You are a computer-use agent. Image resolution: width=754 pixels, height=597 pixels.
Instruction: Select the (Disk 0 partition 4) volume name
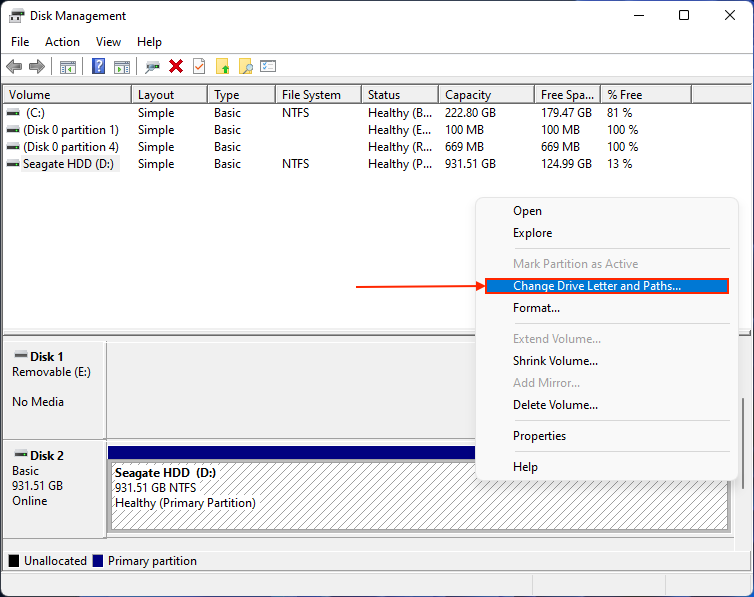71,147
